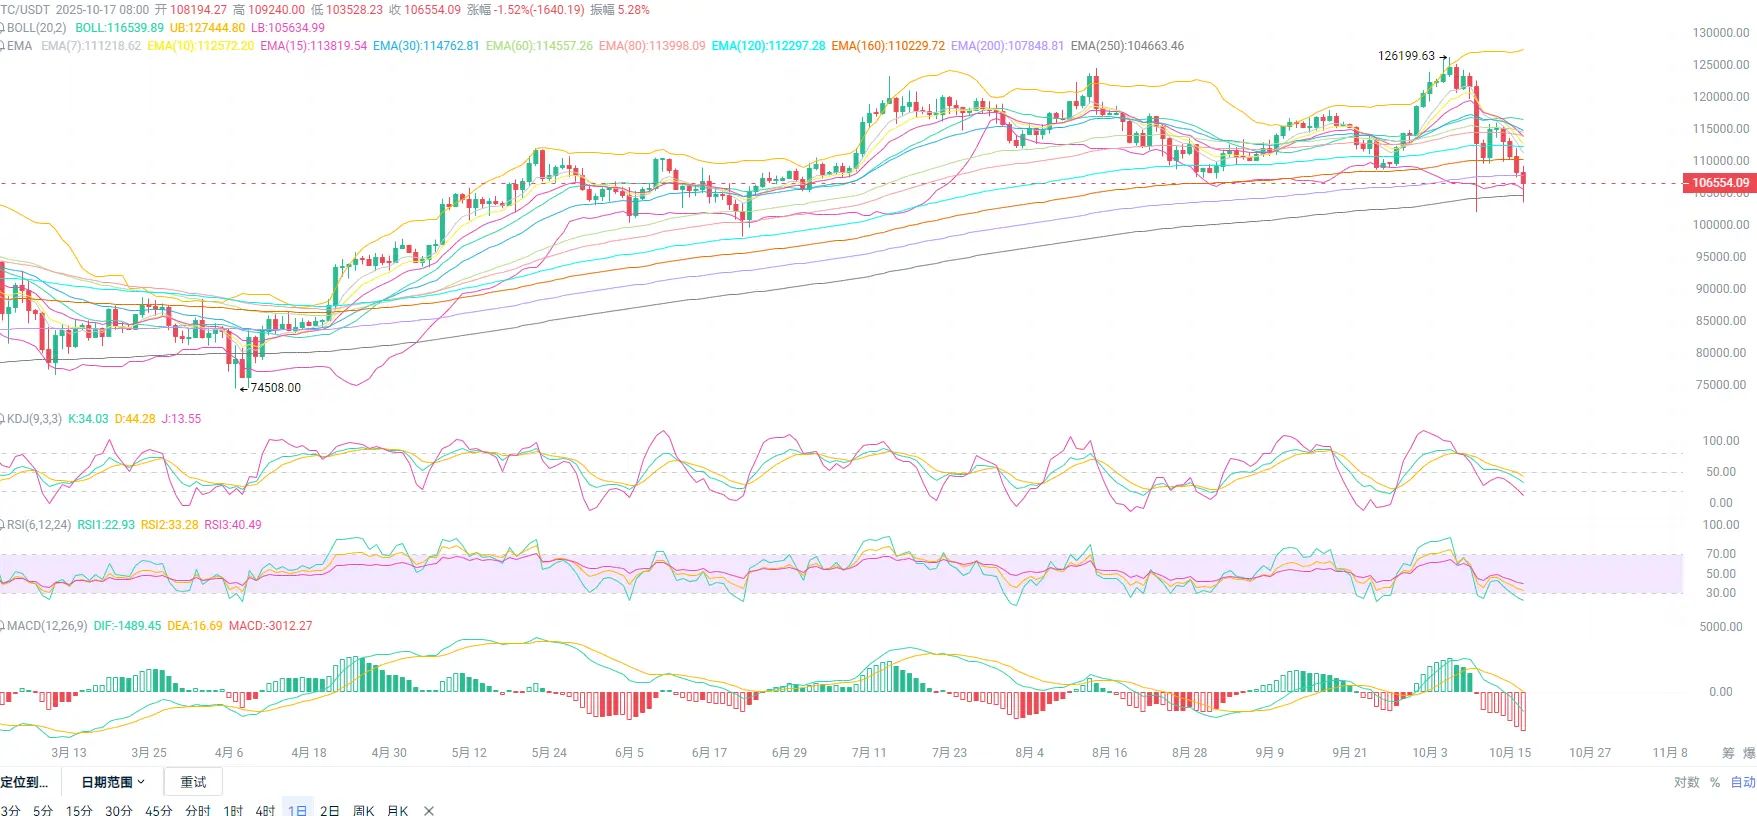
Task: Click the EMA(30):114762.81 legend entry
Action: [x=426, y=46]
